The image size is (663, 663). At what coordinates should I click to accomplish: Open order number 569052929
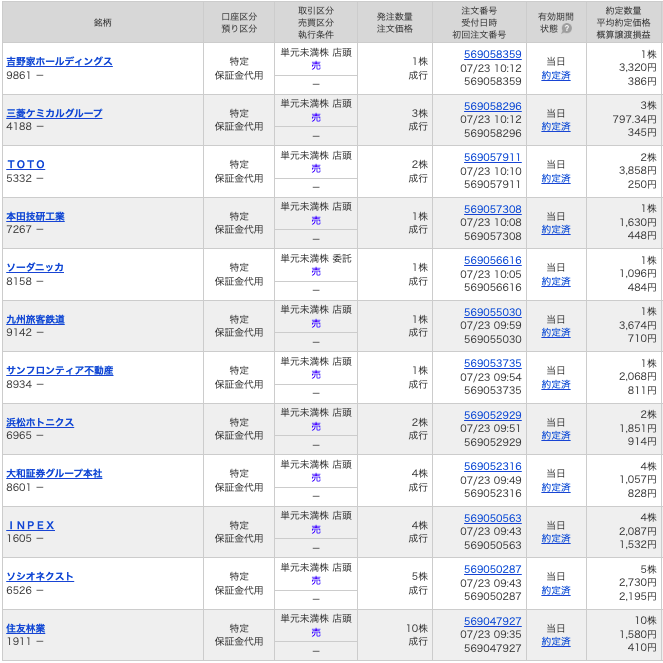pyautogui.click(x=493, y=415)
